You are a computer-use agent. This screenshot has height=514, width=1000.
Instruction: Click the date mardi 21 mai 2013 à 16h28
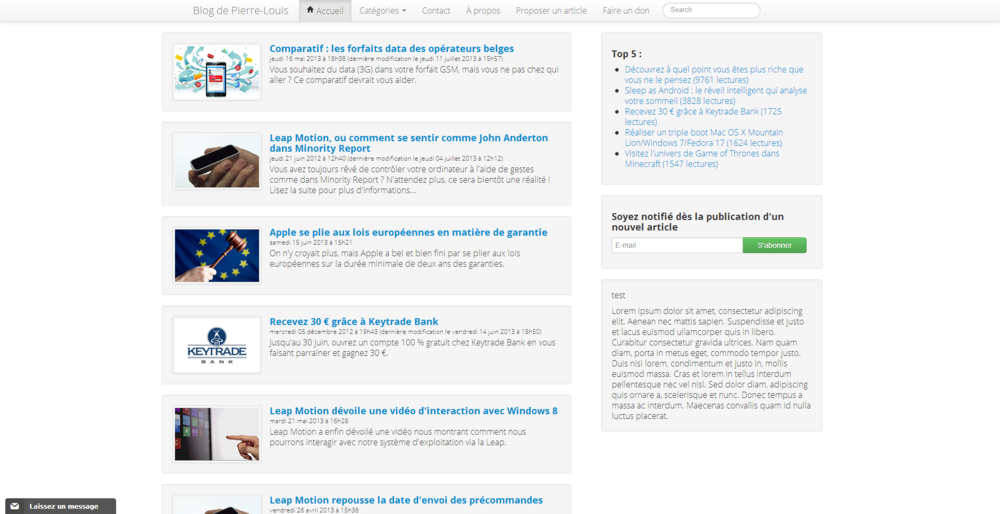tap(309, 421)
